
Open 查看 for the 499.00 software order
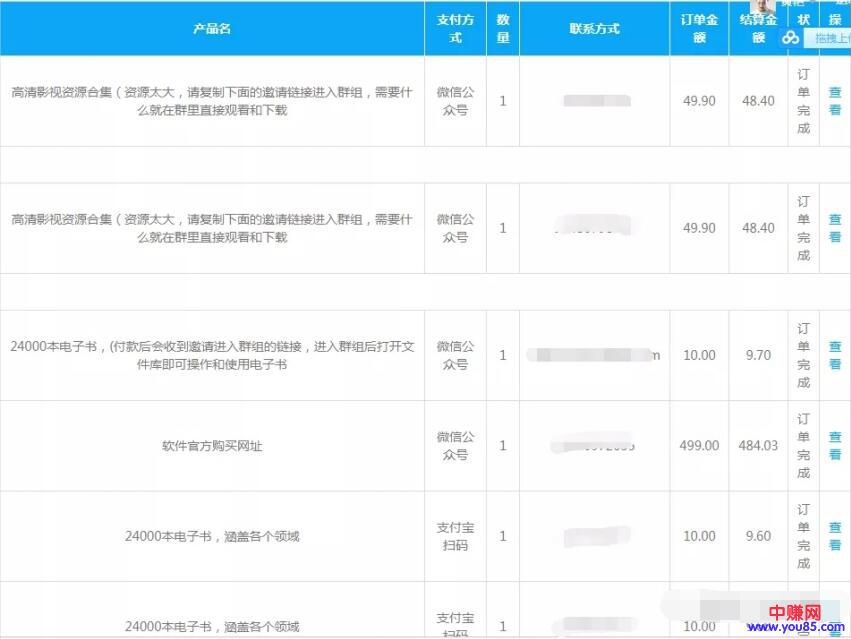[835, 445]
